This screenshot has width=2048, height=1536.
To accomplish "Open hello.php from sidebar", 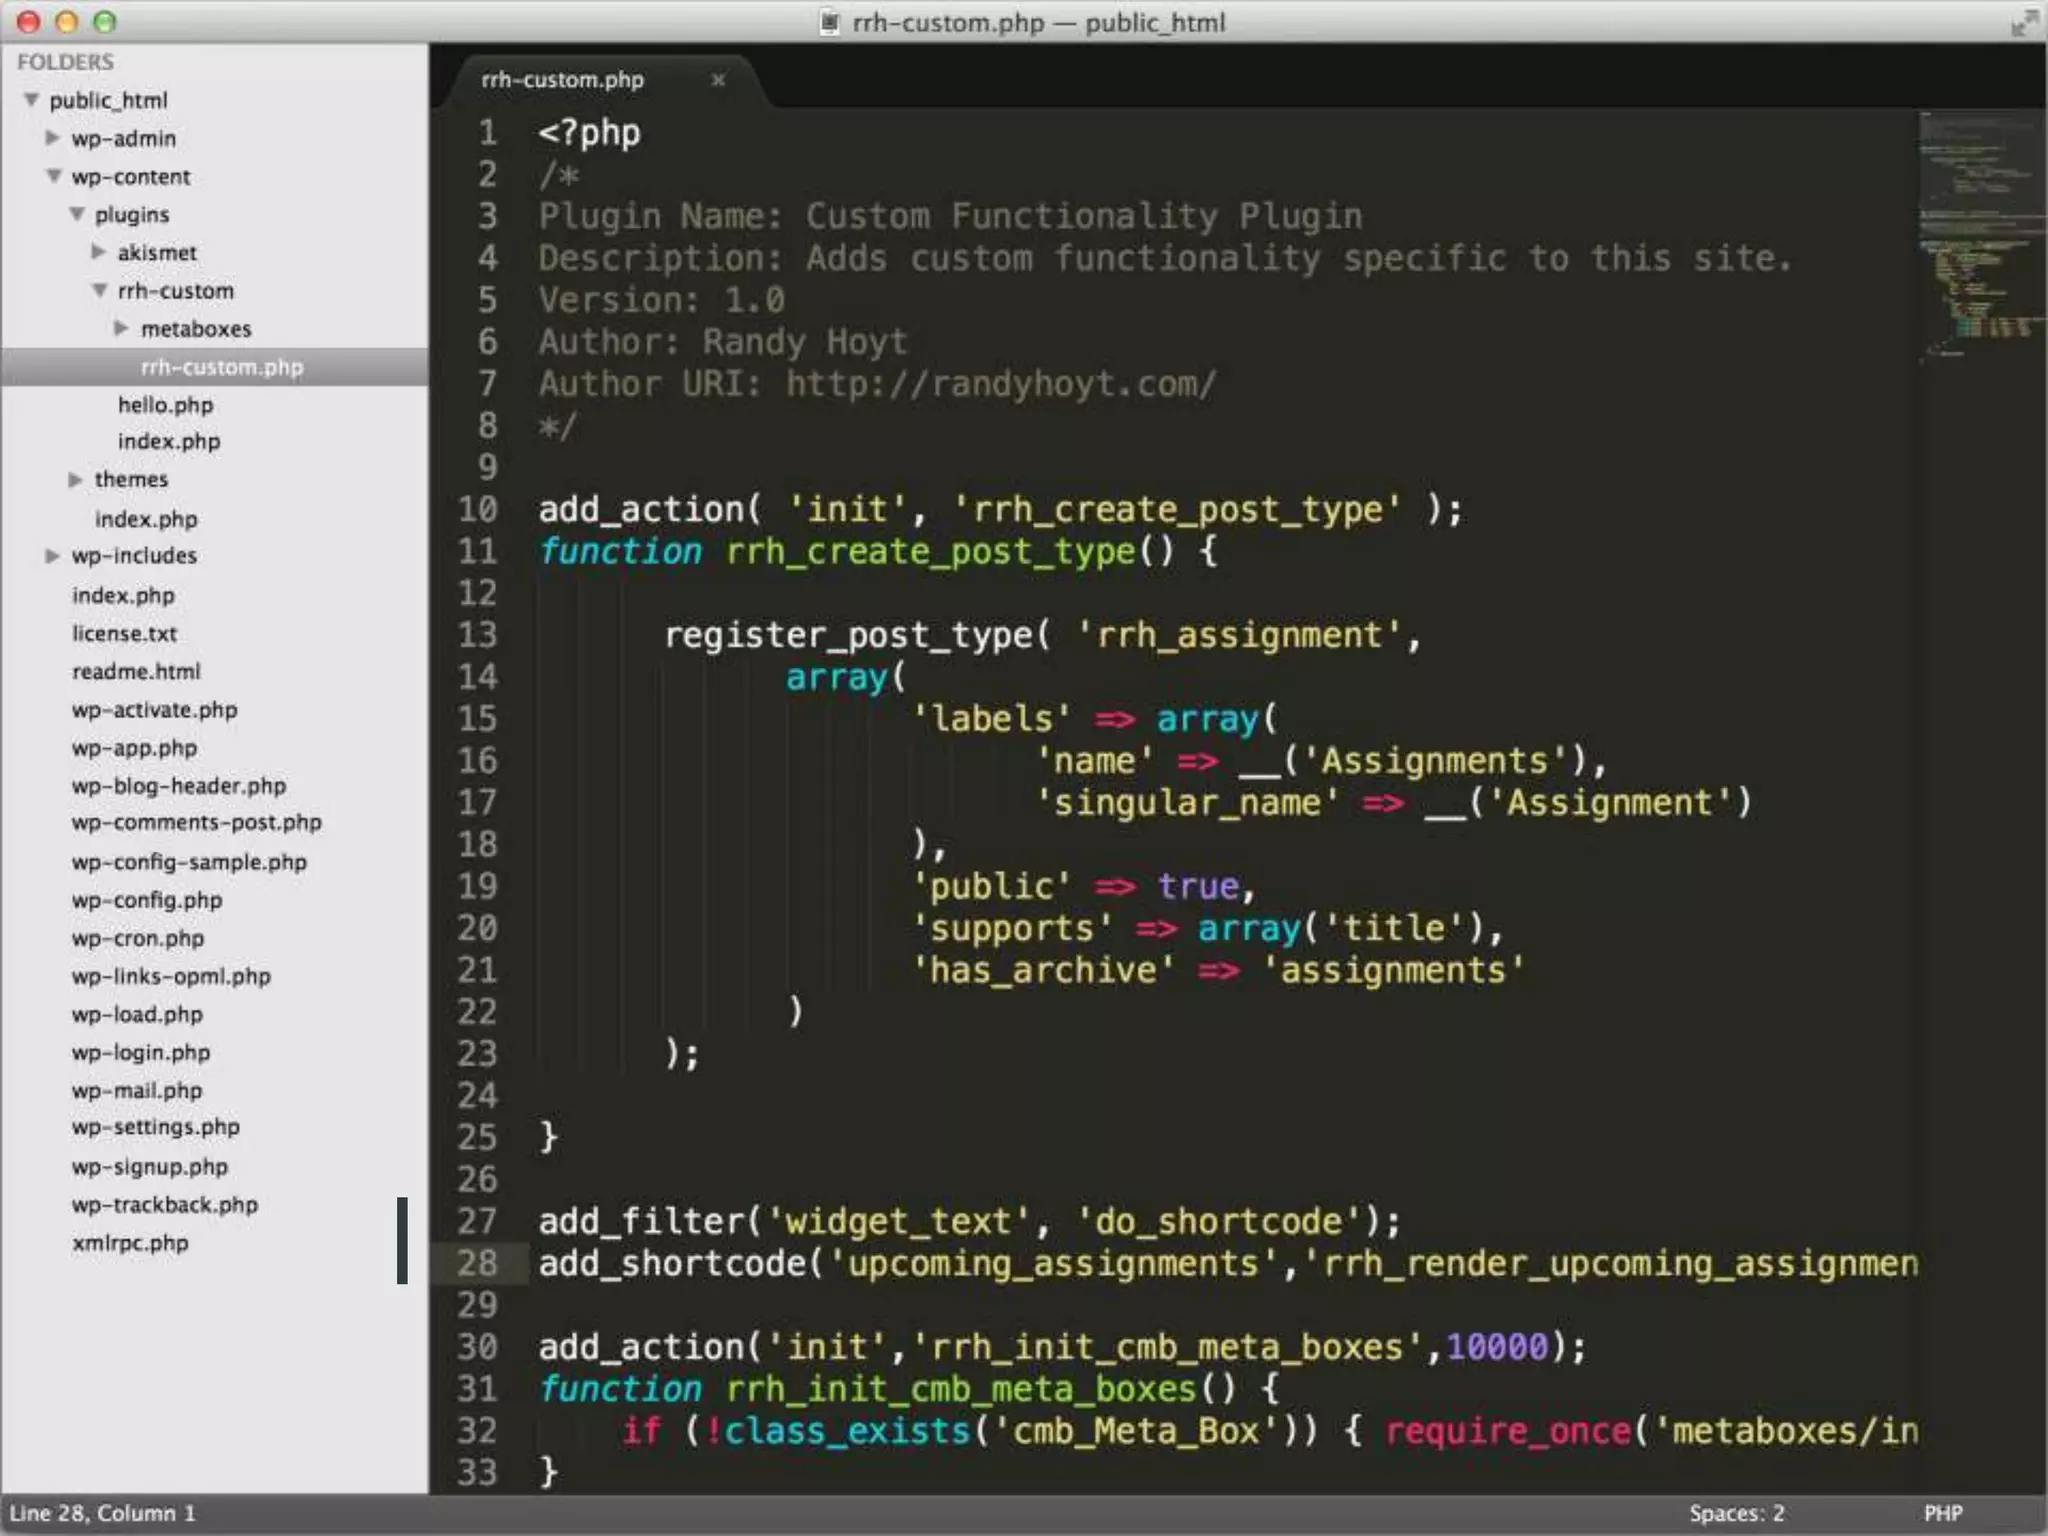I will 165,405.
